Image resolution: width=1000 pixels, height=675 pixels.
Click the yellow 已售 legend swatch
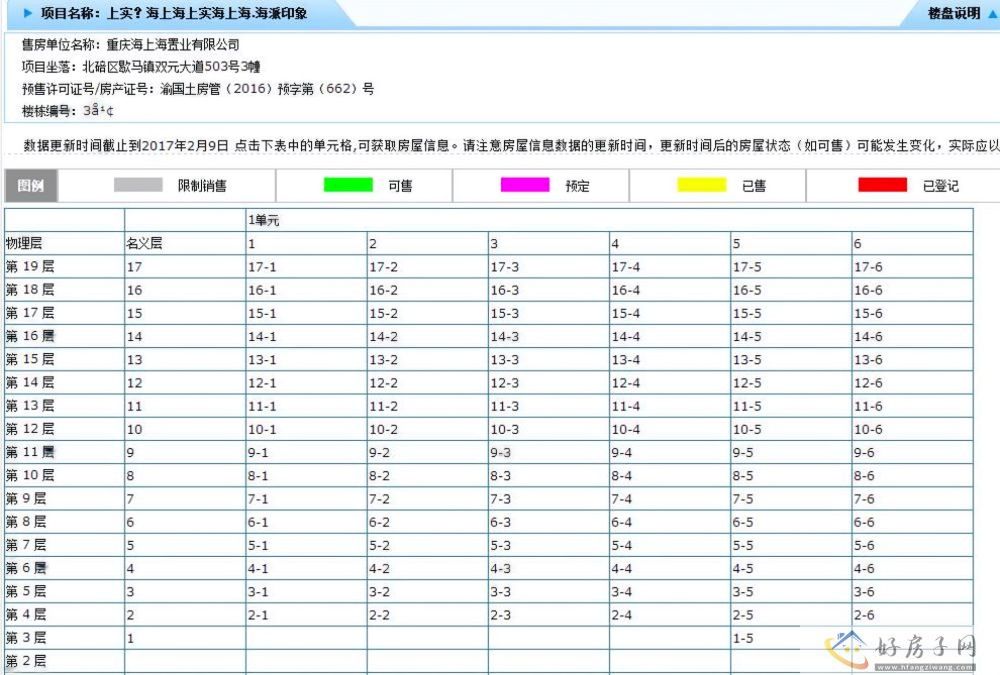pos(702,186)
